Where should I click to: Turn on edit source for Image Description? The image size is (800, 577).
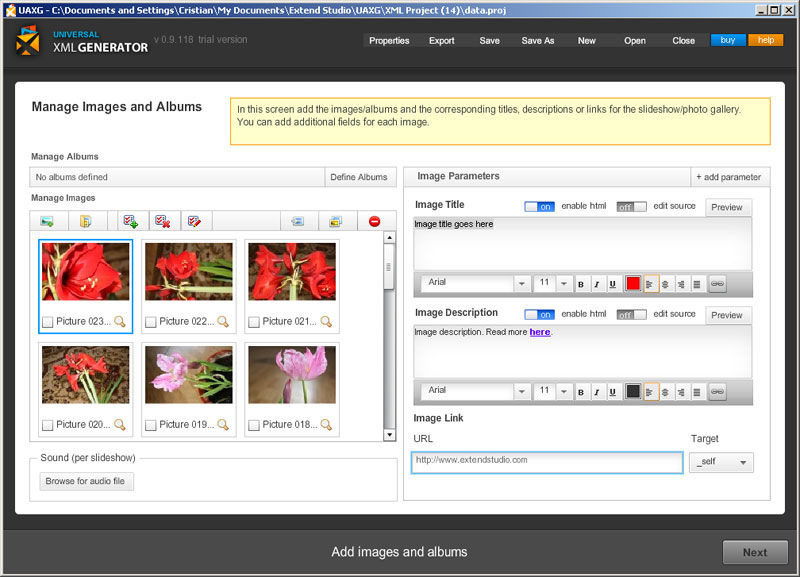[x=631, y=314]
